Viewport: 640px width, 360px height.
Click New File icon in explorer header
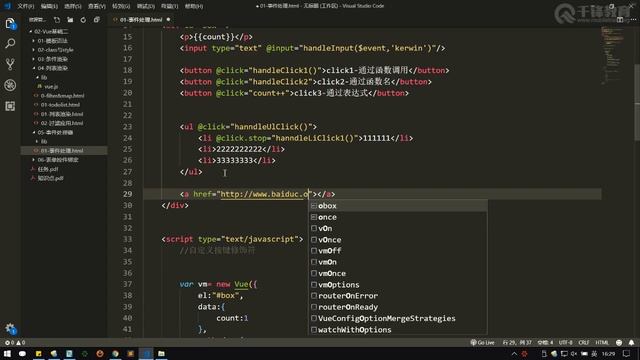click(x=57, y=20)
